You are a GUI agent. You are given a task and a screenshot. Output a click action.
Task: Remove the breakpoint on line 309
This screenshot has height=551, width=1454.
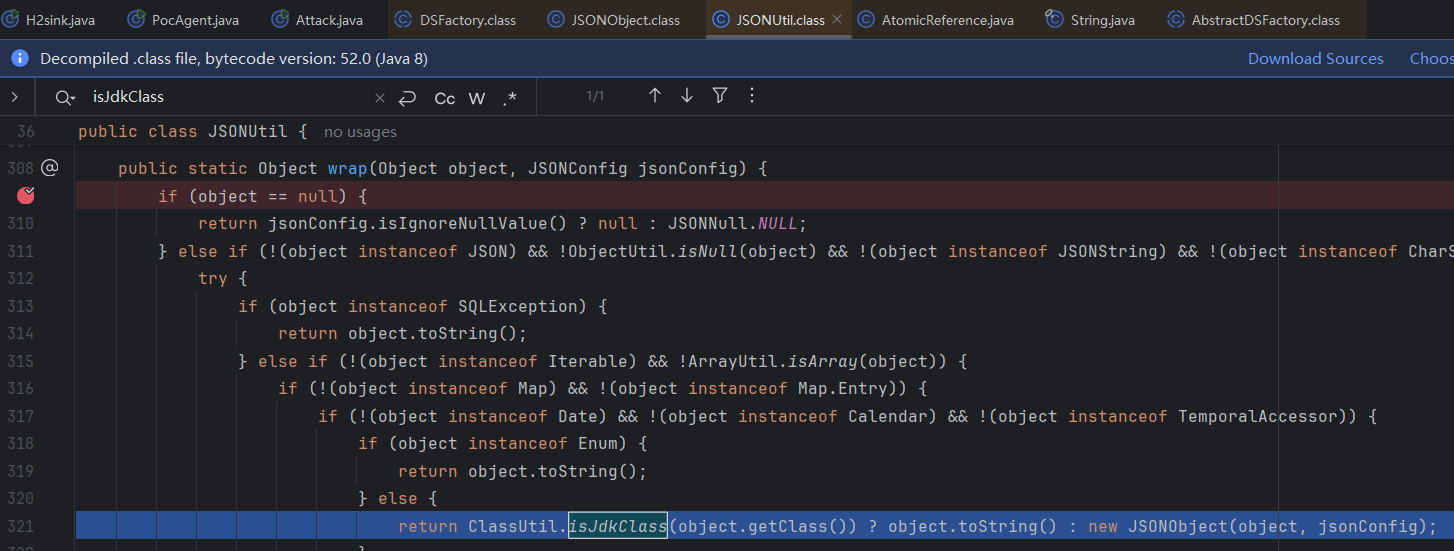[x=26, y=195]
